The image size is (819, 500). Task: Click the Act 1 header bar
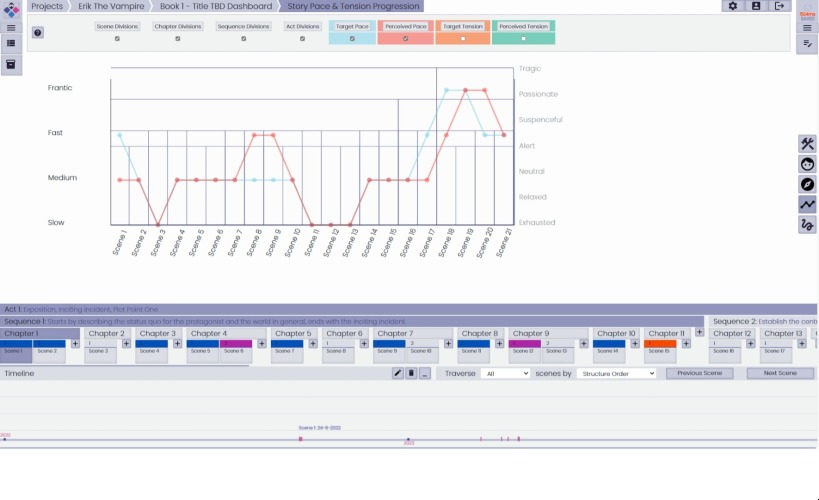point(408,309)
